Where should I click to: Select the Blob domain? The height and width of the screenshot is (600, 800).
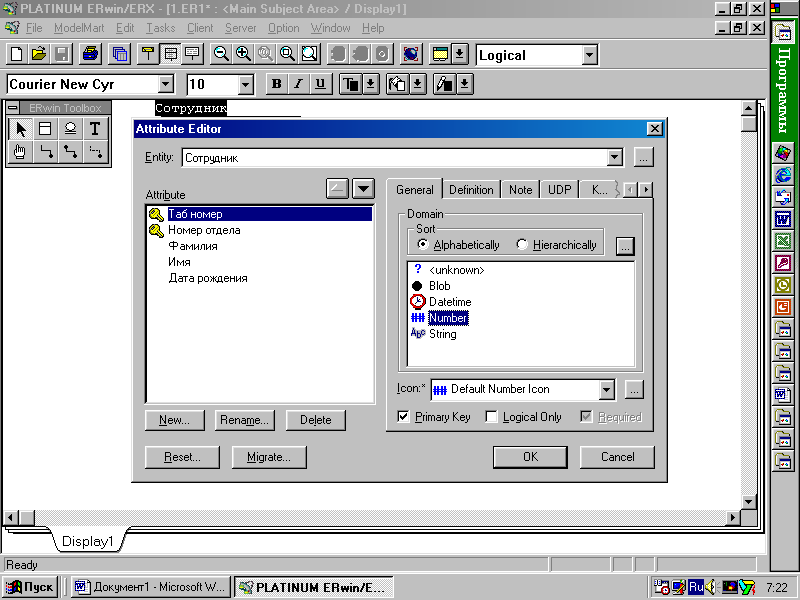click(439, 286)
